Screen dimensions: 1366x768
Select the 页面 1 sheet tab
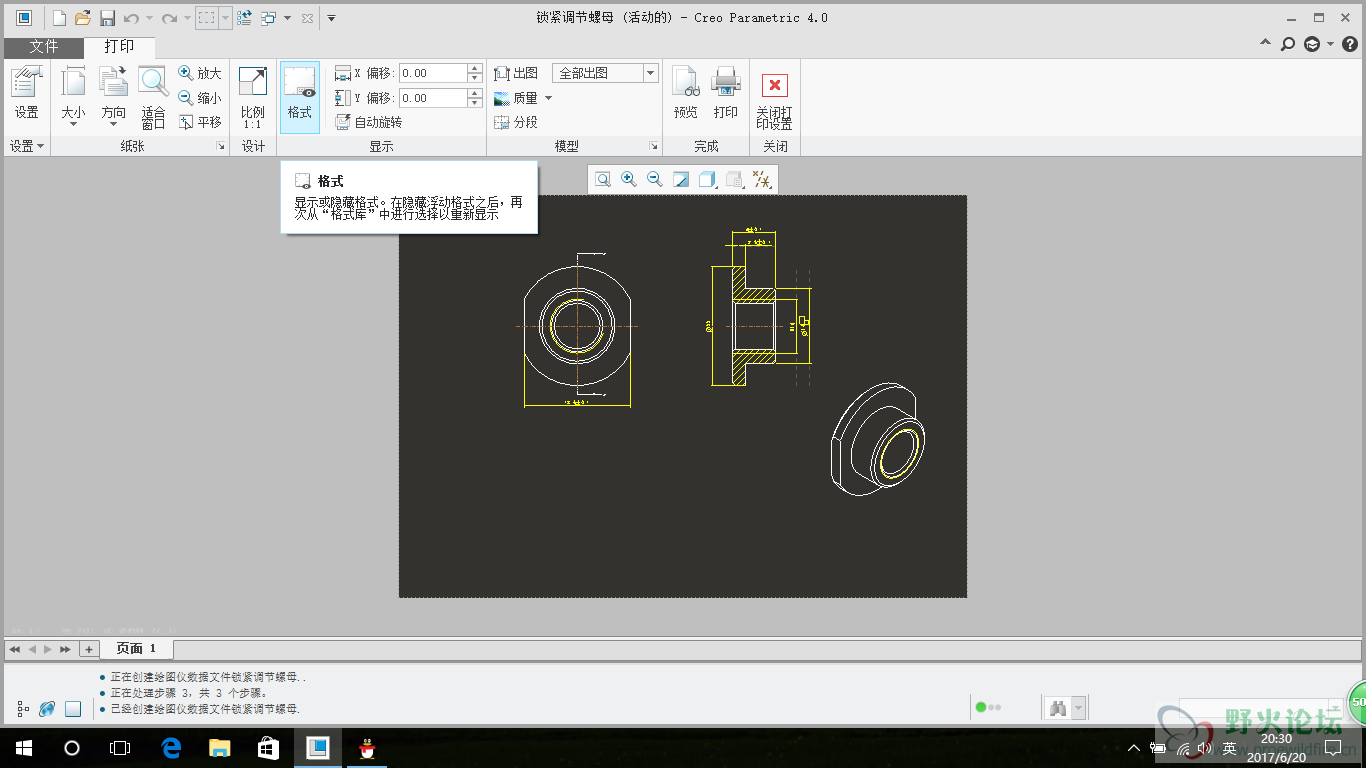(x=136, y=649)
